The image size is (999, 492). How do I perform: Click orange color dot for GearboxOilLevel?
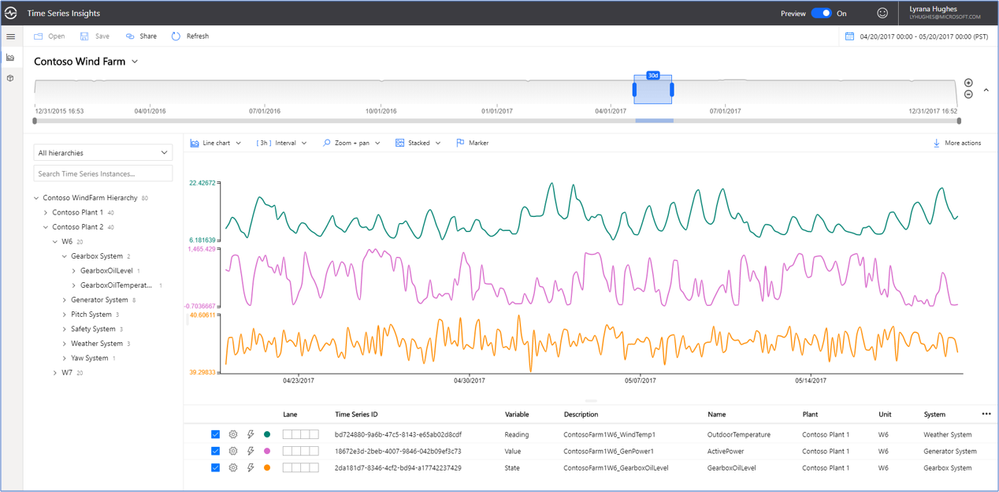tap(267, 468)
